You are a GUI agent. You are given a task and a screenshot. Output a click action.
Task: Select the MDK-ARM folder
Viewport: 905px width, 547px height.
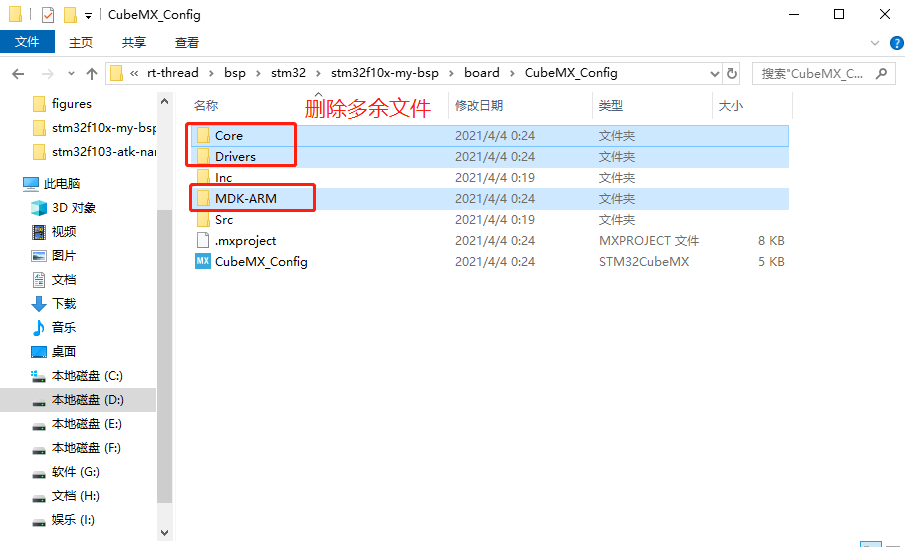point(489,198)
